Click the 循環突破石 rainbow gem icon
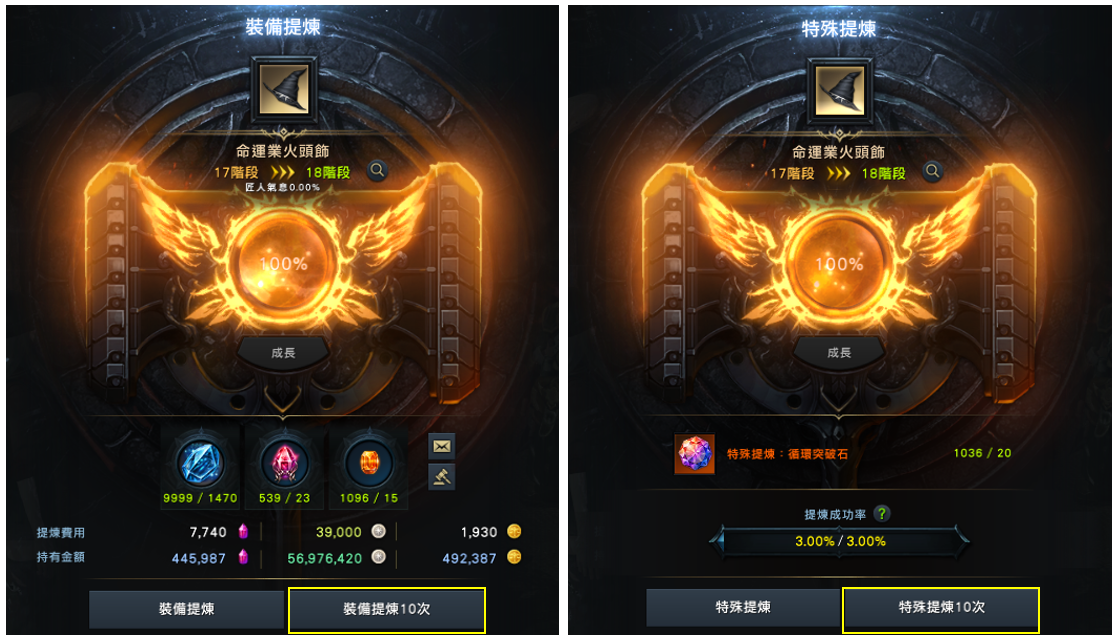Screen dimensions: 1120x642 (x=694, y=454)
